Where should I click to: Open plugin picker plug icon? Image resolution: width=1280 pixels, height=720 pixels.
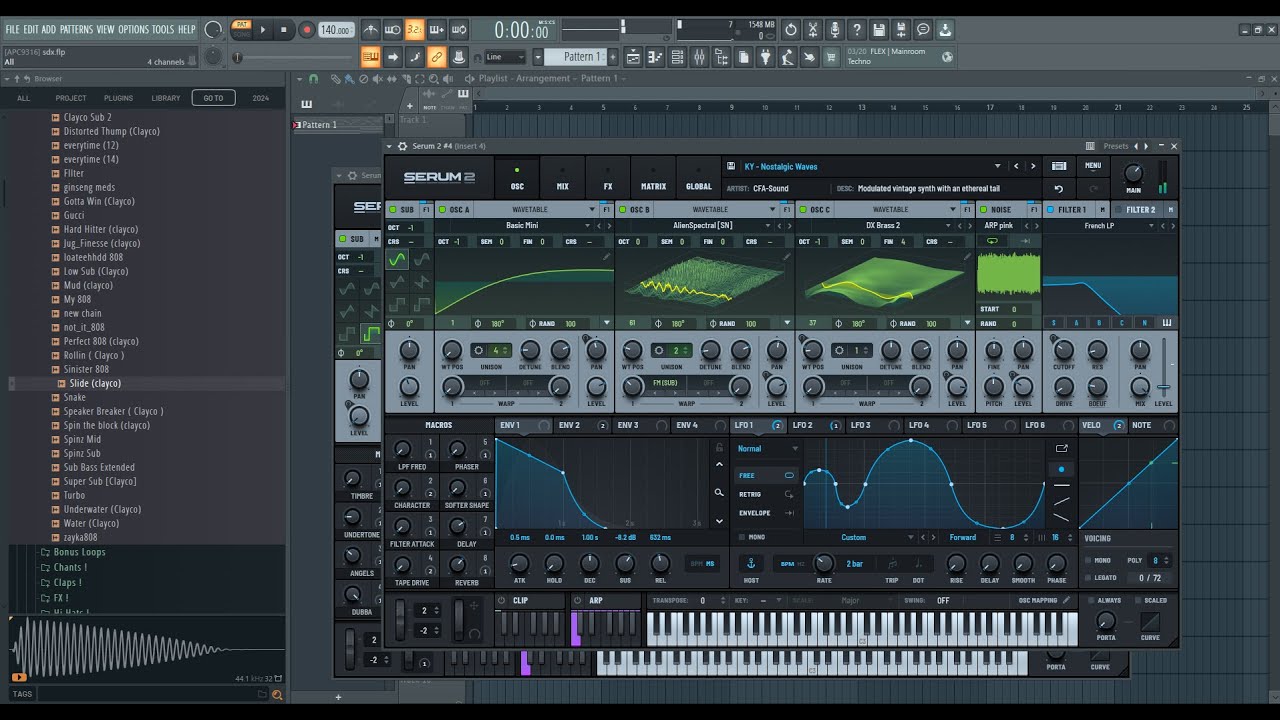tap(765, 57)
